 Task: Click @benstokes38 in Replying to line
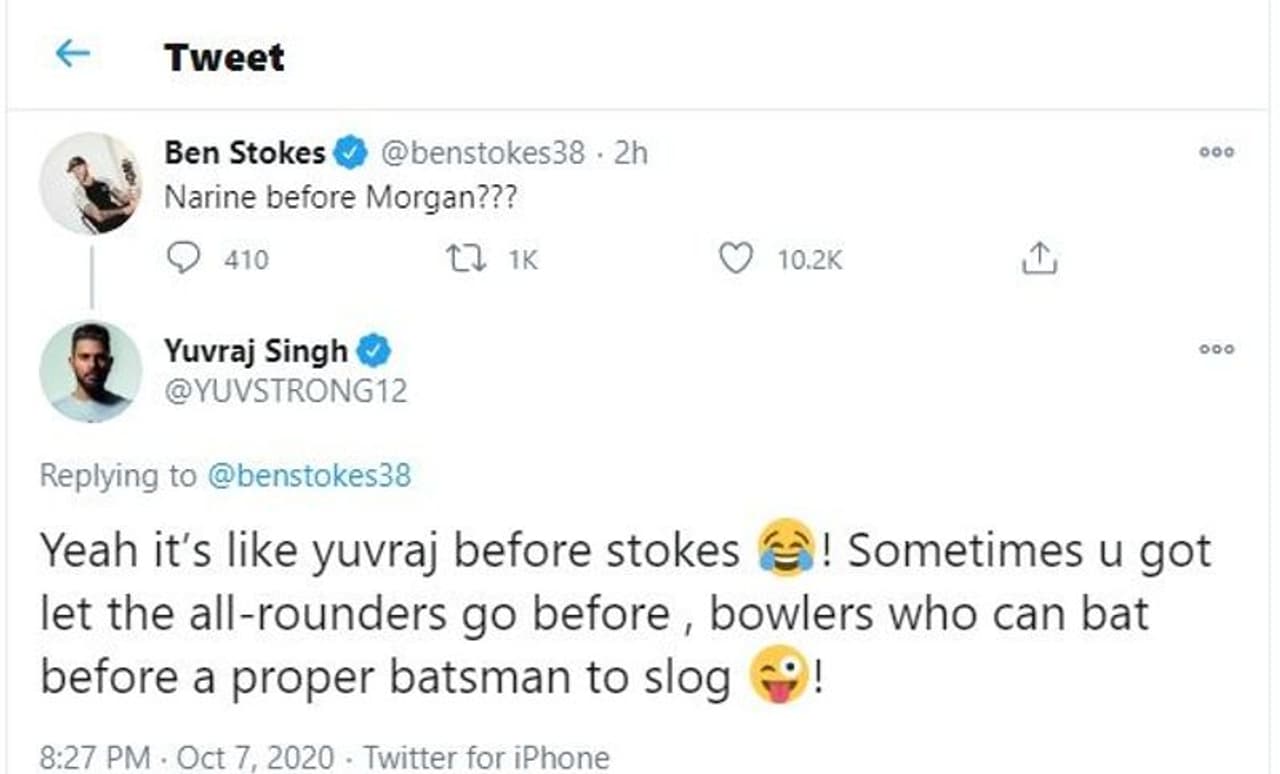[308, 475]
